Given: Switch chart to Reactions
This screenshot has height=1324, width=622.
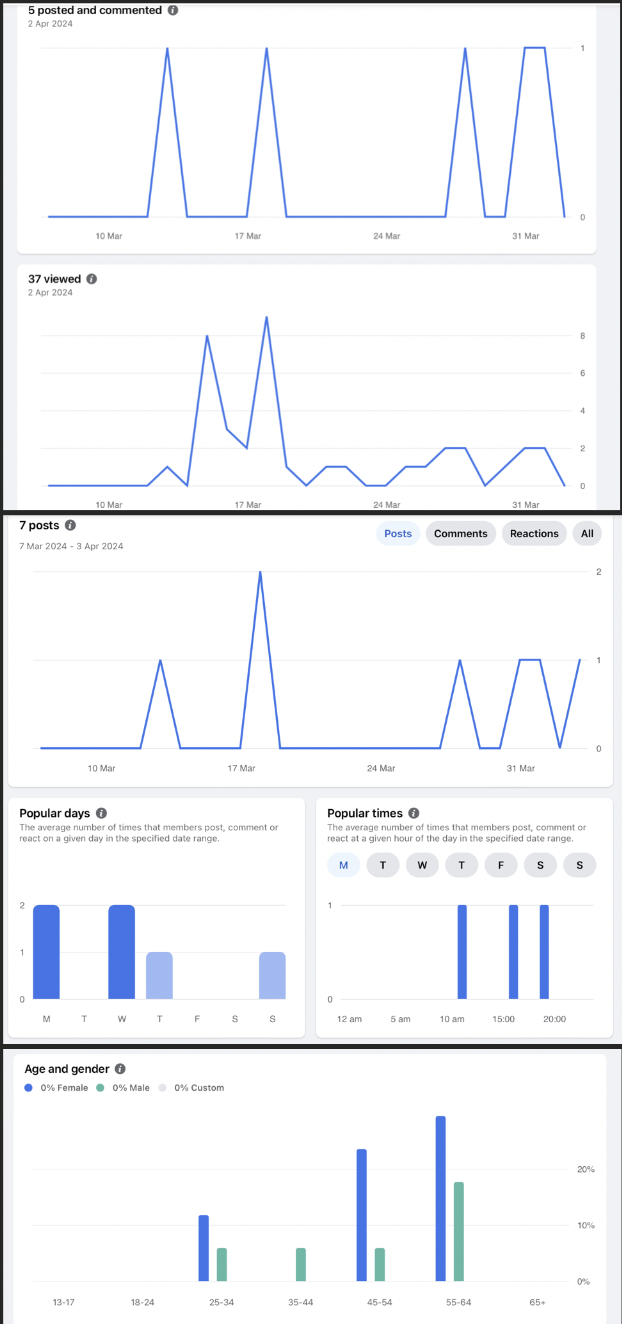Looking at the screenshot, I should [534, 534].
